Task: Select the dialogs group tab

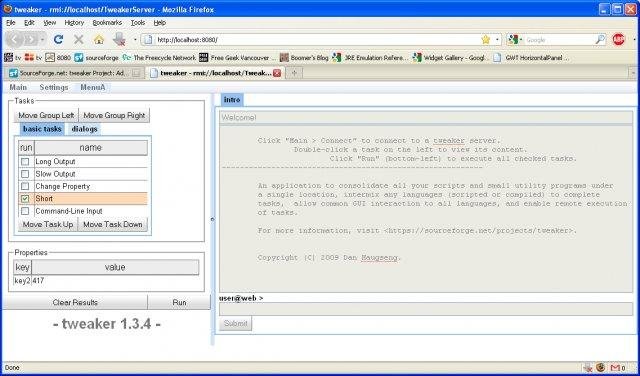Action: pos(84,129)
